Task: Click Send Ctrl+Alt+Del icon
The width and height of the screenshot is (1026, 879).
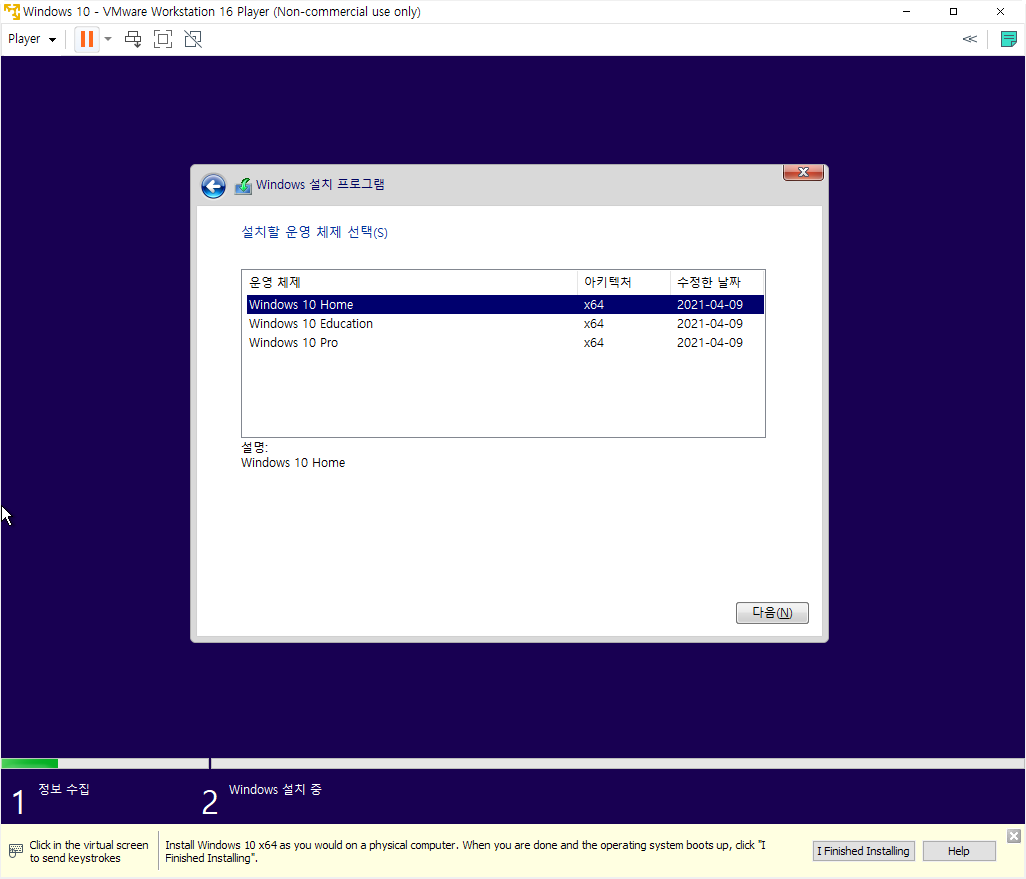Action: (133, 39)
